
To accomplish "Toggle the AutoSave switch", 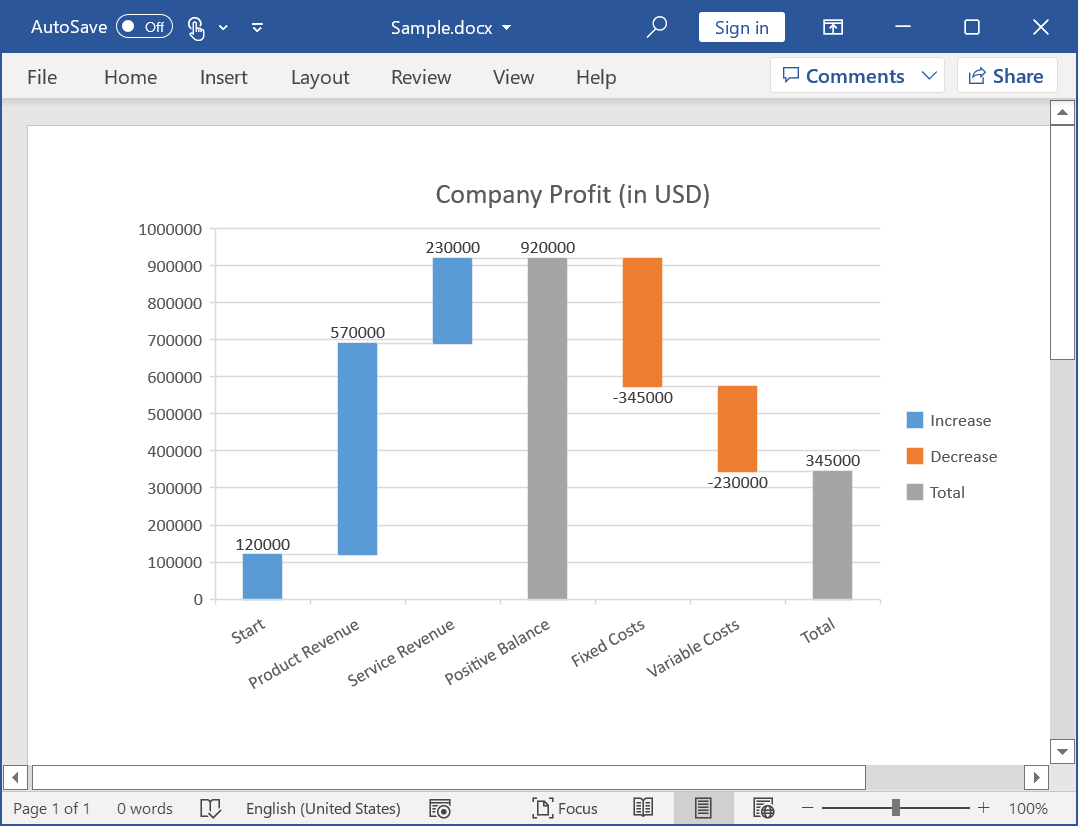I will (144, 27).
